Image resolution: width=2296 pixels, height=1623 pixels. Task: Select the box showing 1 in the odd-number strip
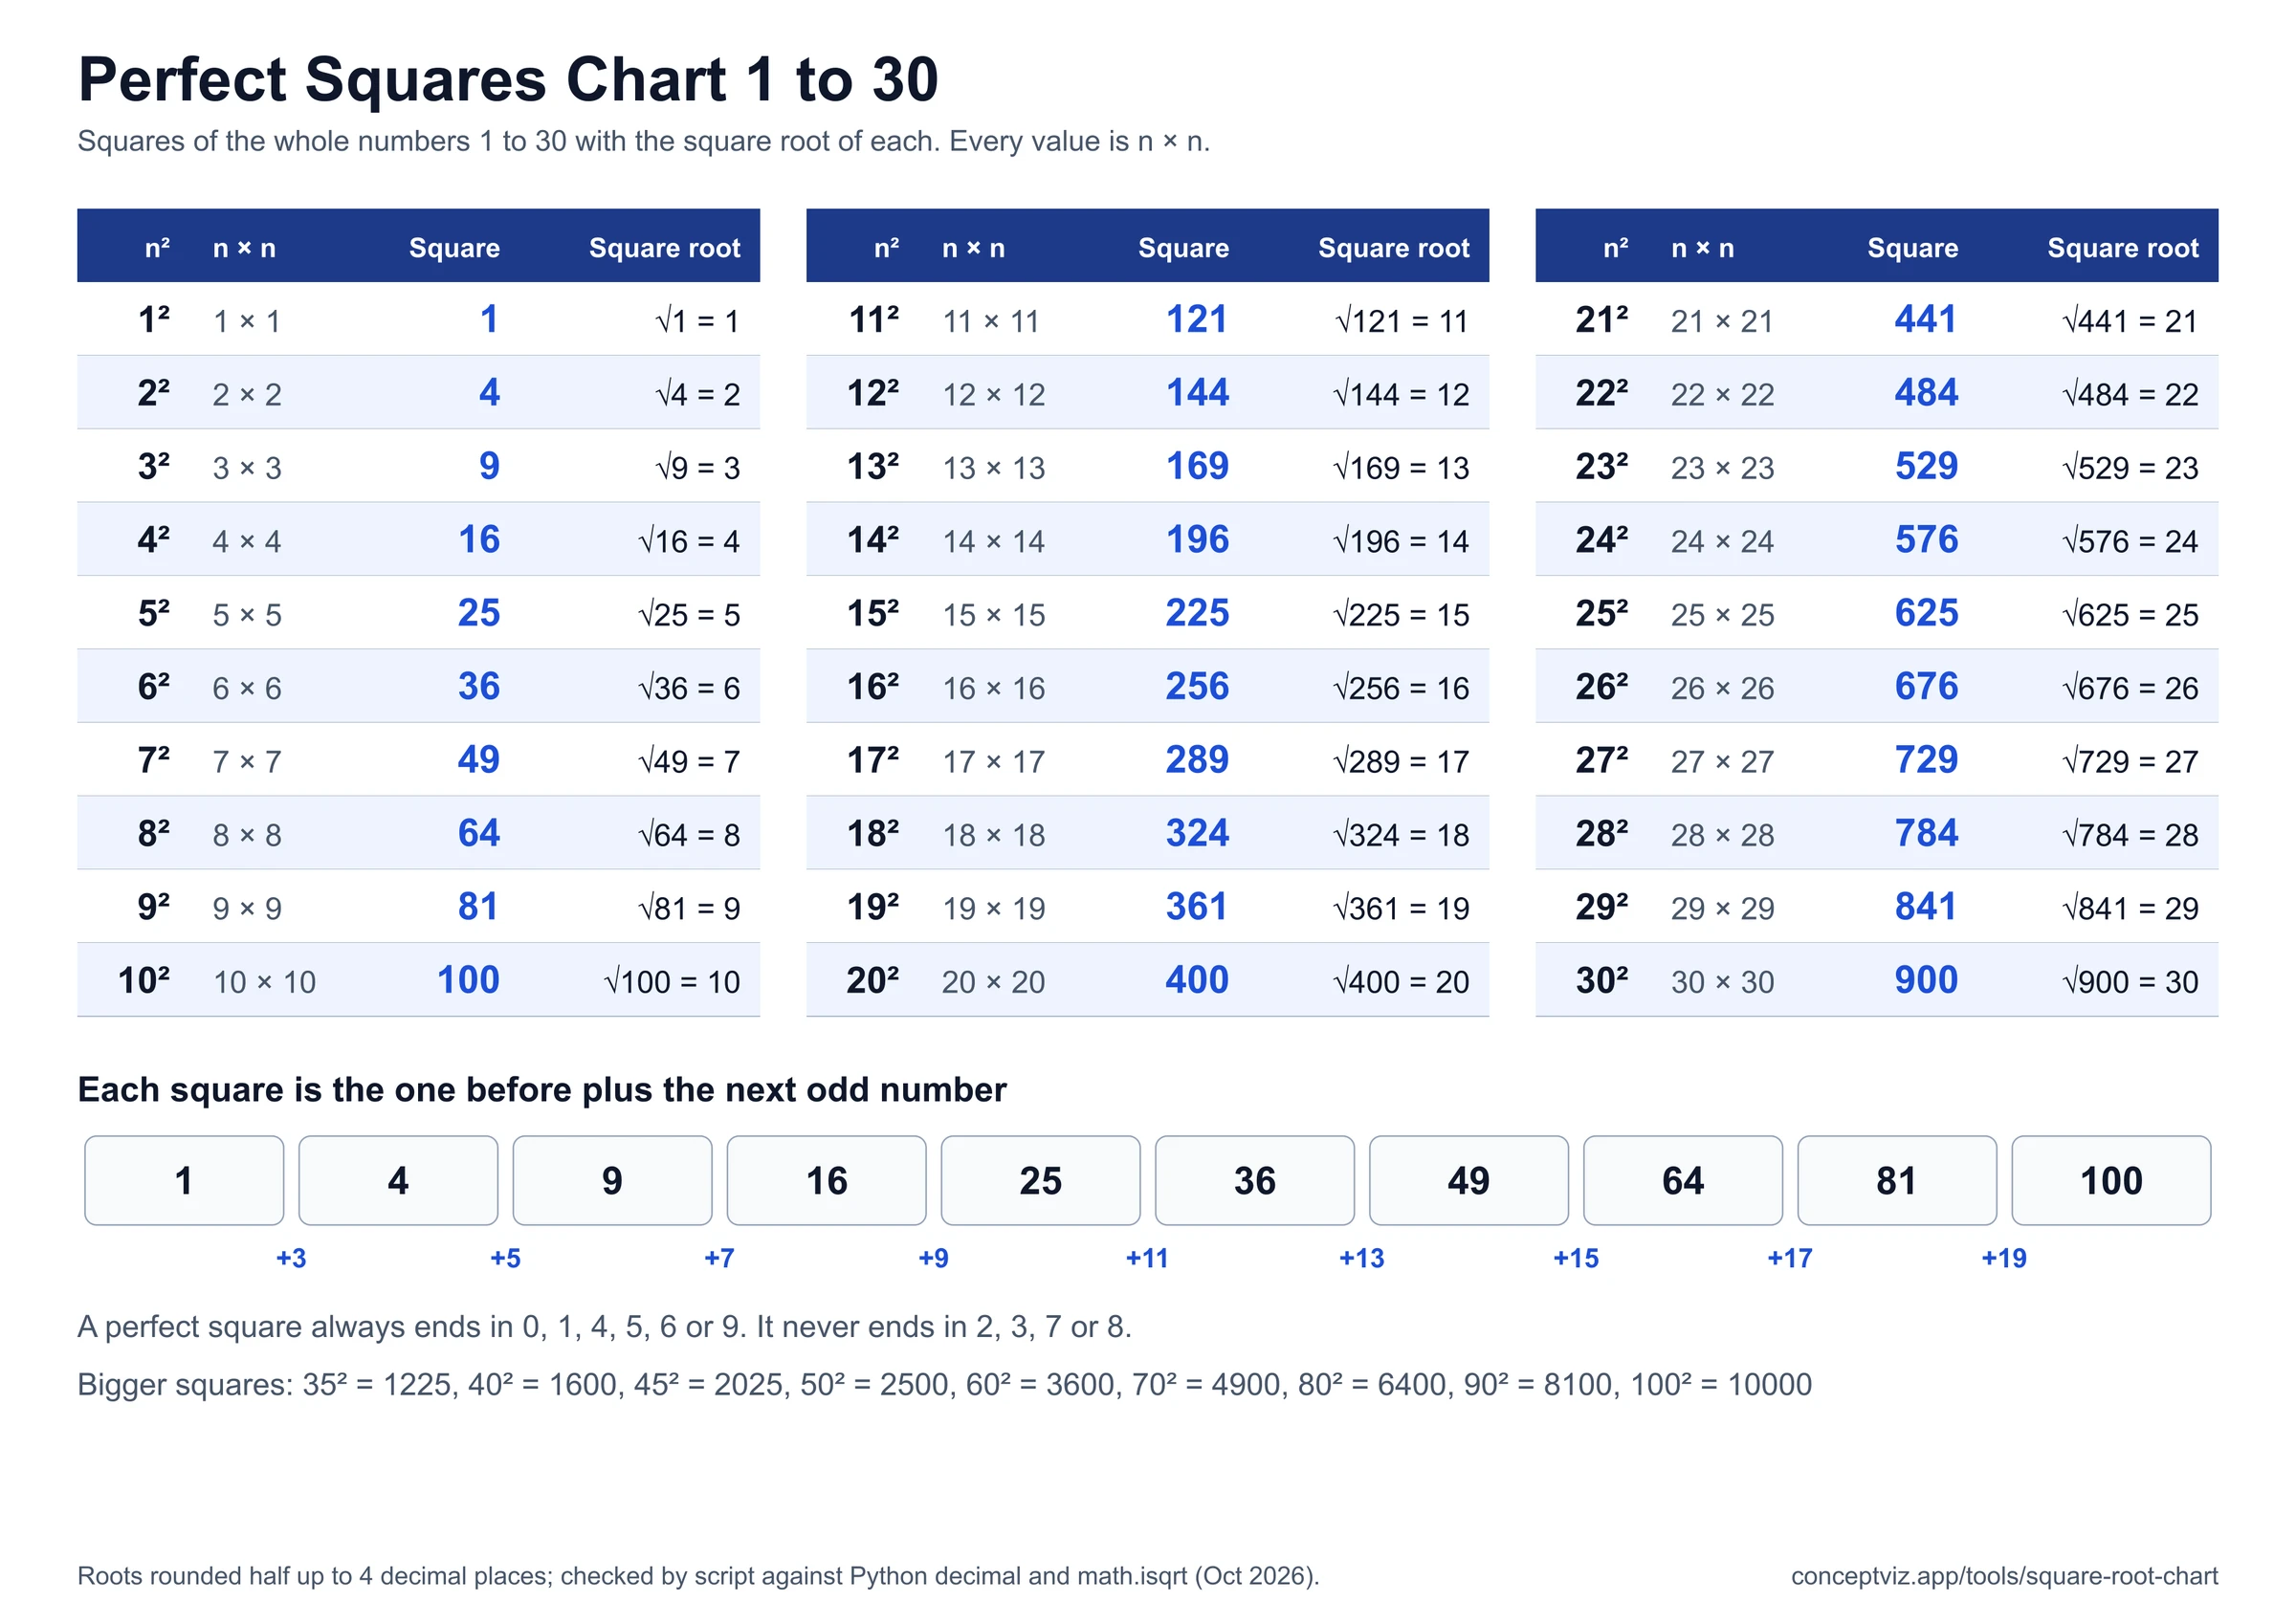[184, 1181]
